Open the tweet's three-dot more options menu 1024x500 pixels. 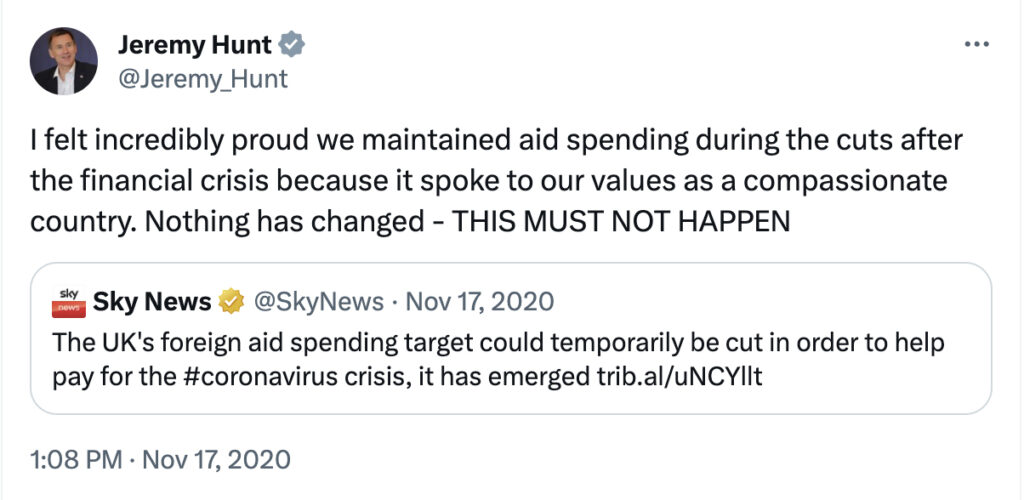977,44
